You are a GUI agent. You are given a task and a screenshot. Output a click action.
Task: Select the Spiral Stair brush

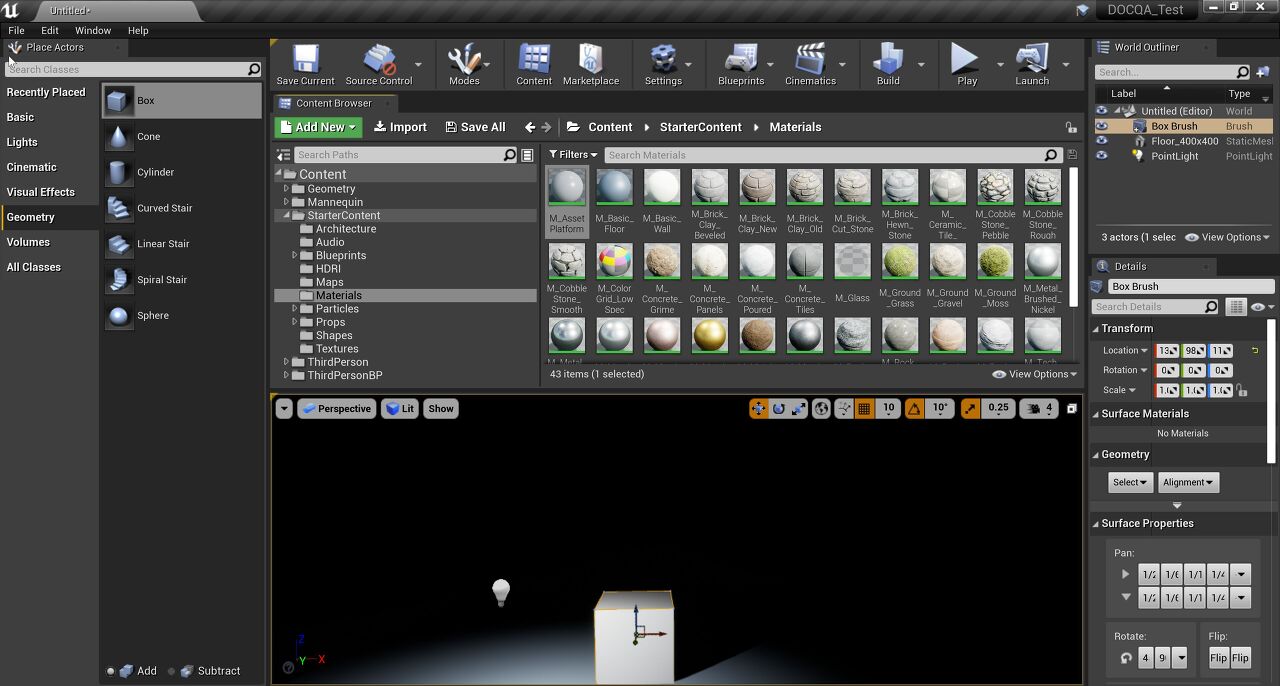pos(182,280)
